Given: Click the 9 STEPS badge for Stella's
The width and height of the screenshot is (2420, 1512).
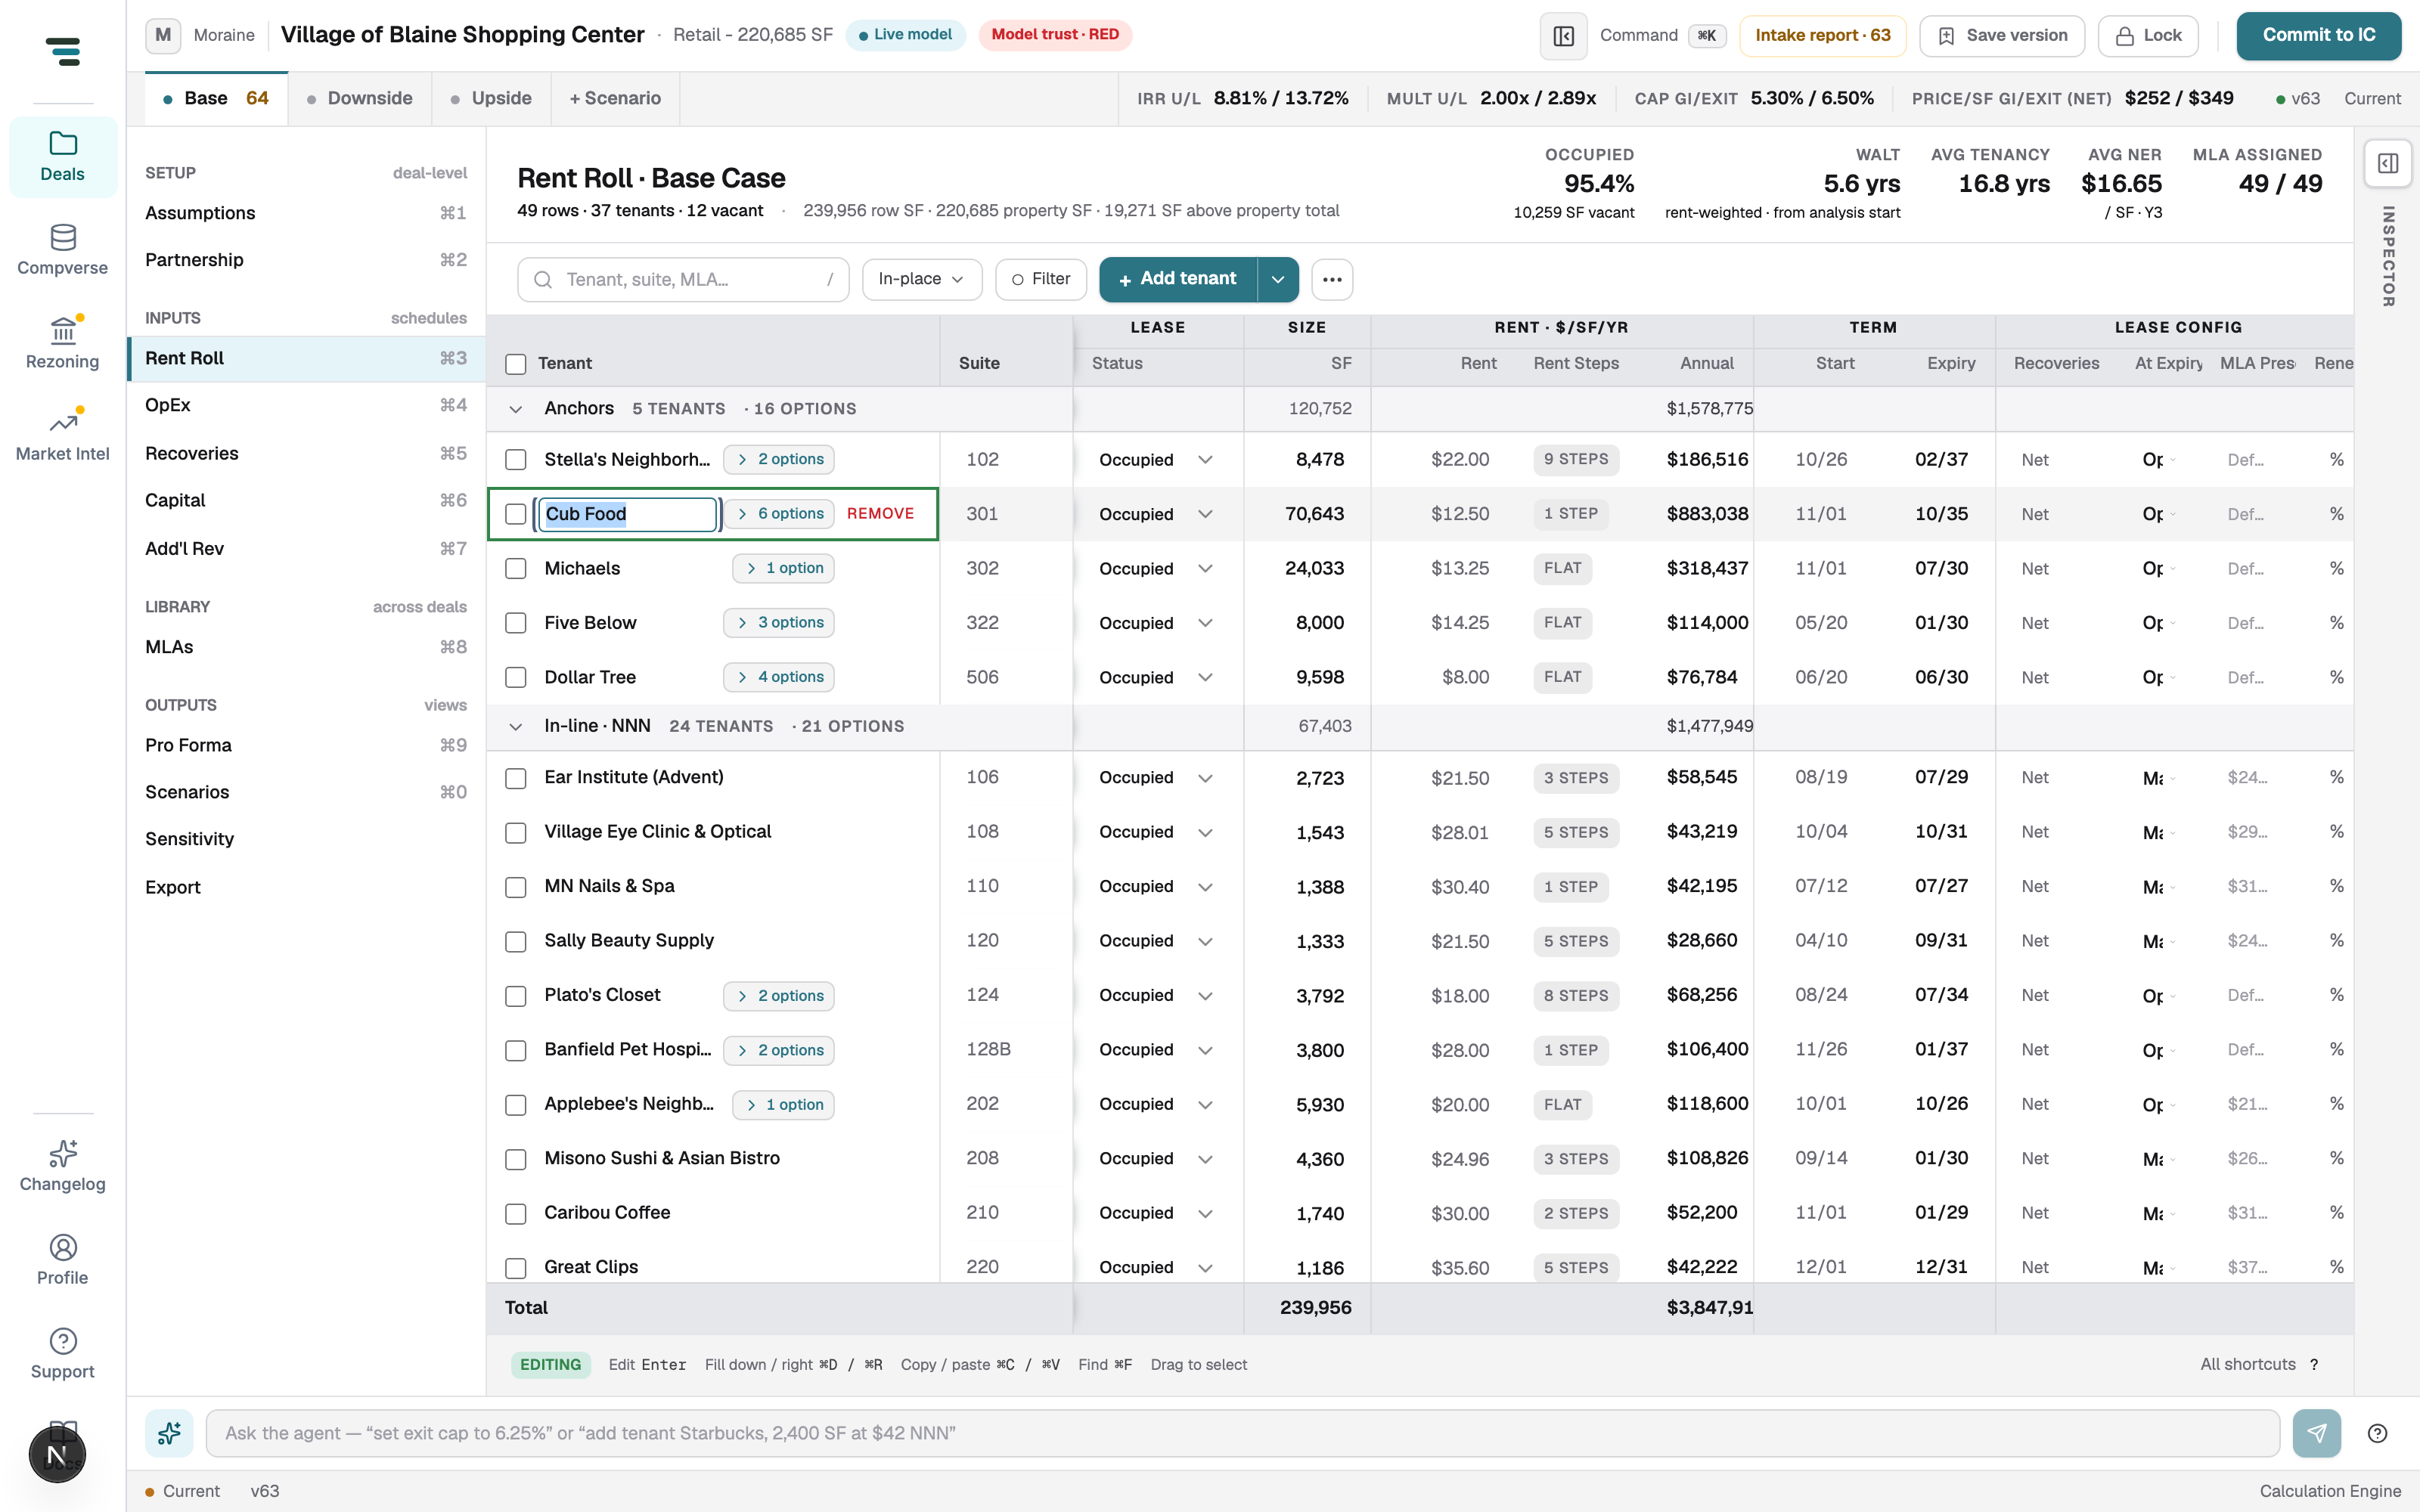Looking at the screenshot, I should pos(1576,460).
